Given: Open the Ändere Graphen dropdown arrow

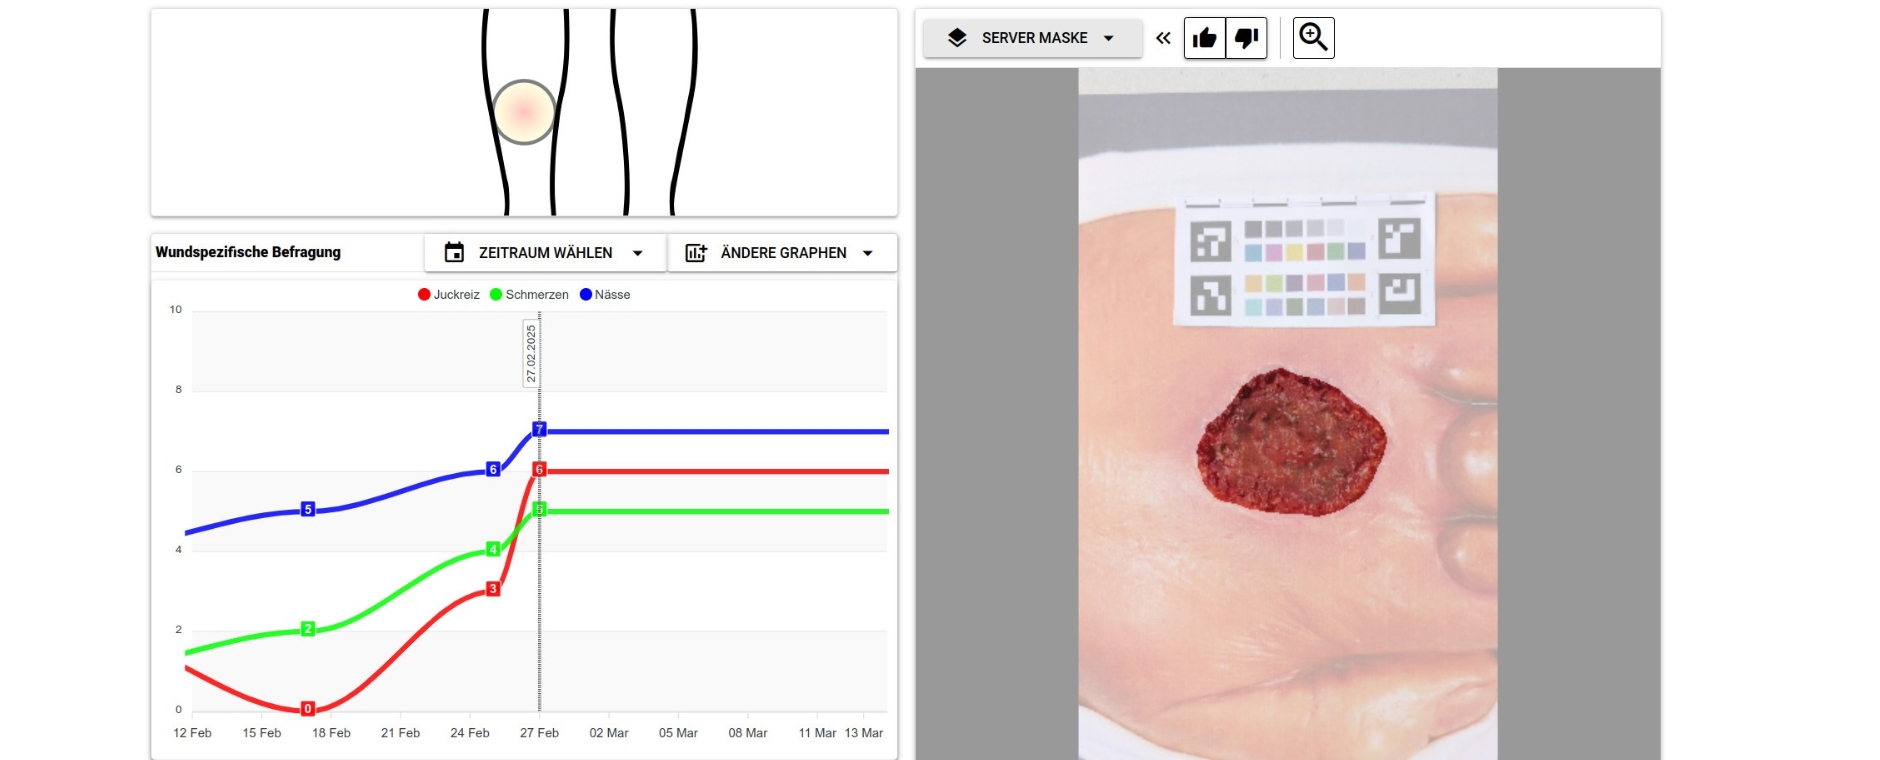Looking at the screenshot, I should (x=868, y=253).
